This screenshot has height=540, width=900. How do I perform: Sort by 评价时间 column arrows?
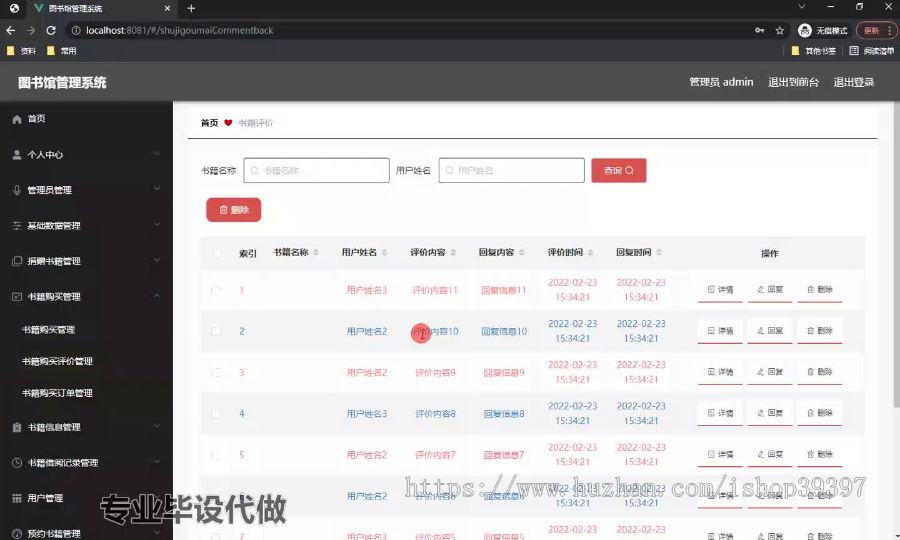590,252
